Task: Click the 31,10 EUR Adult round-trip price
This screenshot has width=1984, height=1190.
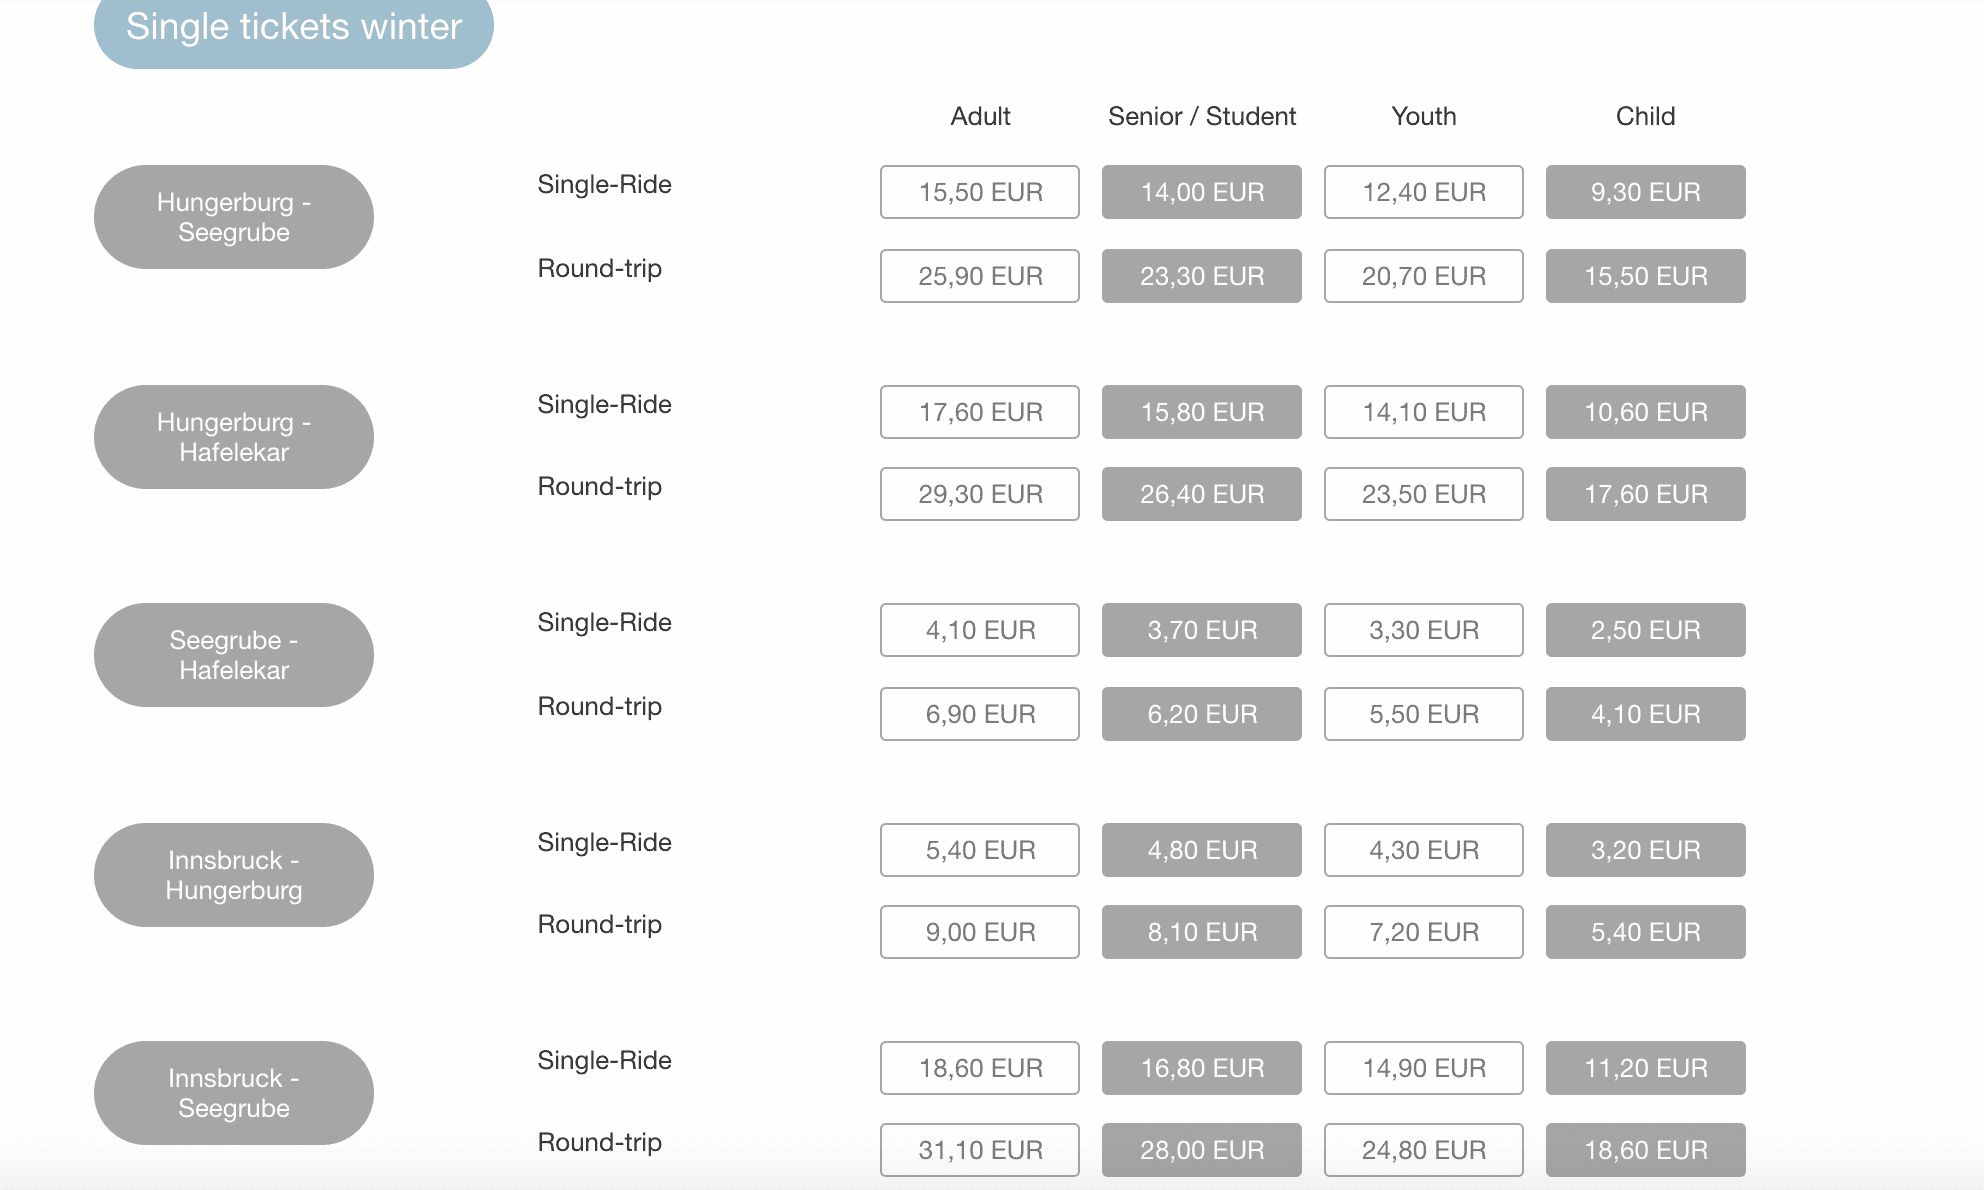Action: 980,1150
